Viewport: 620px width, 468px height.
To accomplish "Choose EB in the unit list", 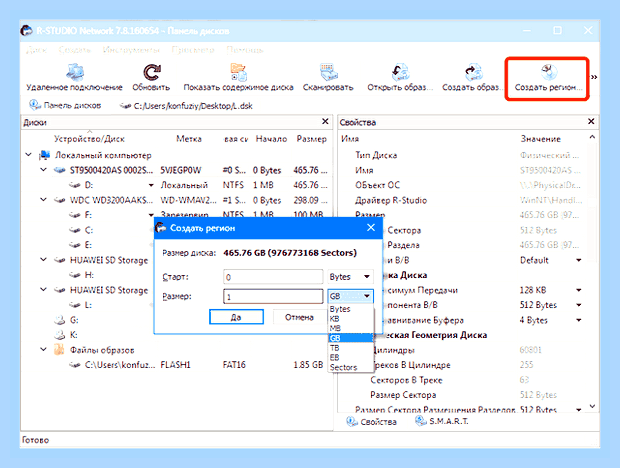I will (x=350, y=357).
